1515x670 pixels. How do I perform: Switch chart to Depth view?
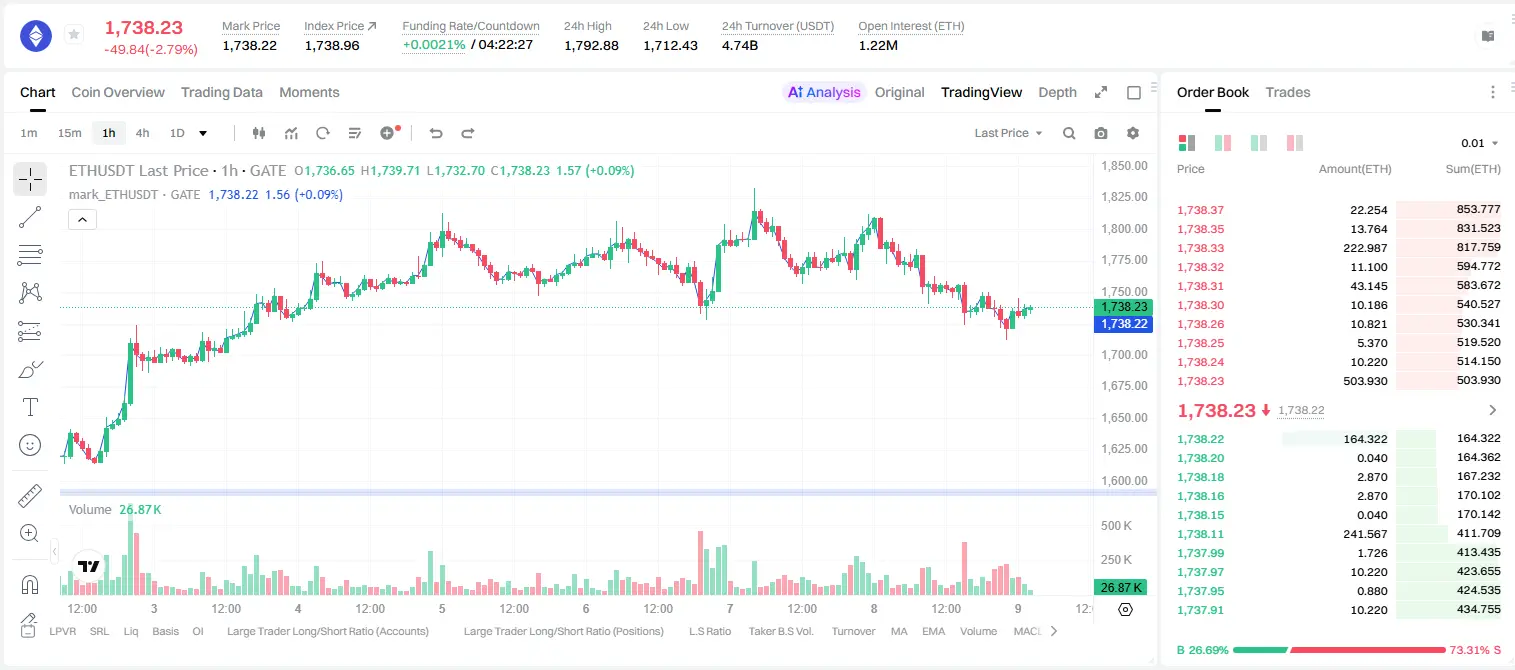(1057, 92)
